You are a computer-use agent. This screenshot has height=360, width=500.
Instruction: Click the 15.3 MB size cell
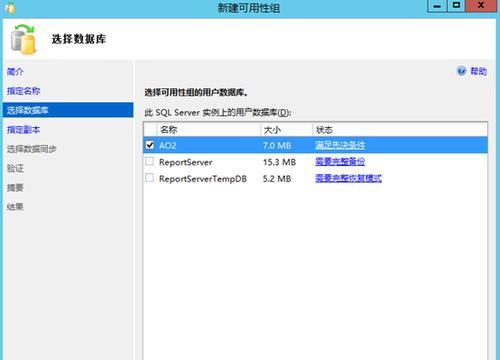click(279, 162)
